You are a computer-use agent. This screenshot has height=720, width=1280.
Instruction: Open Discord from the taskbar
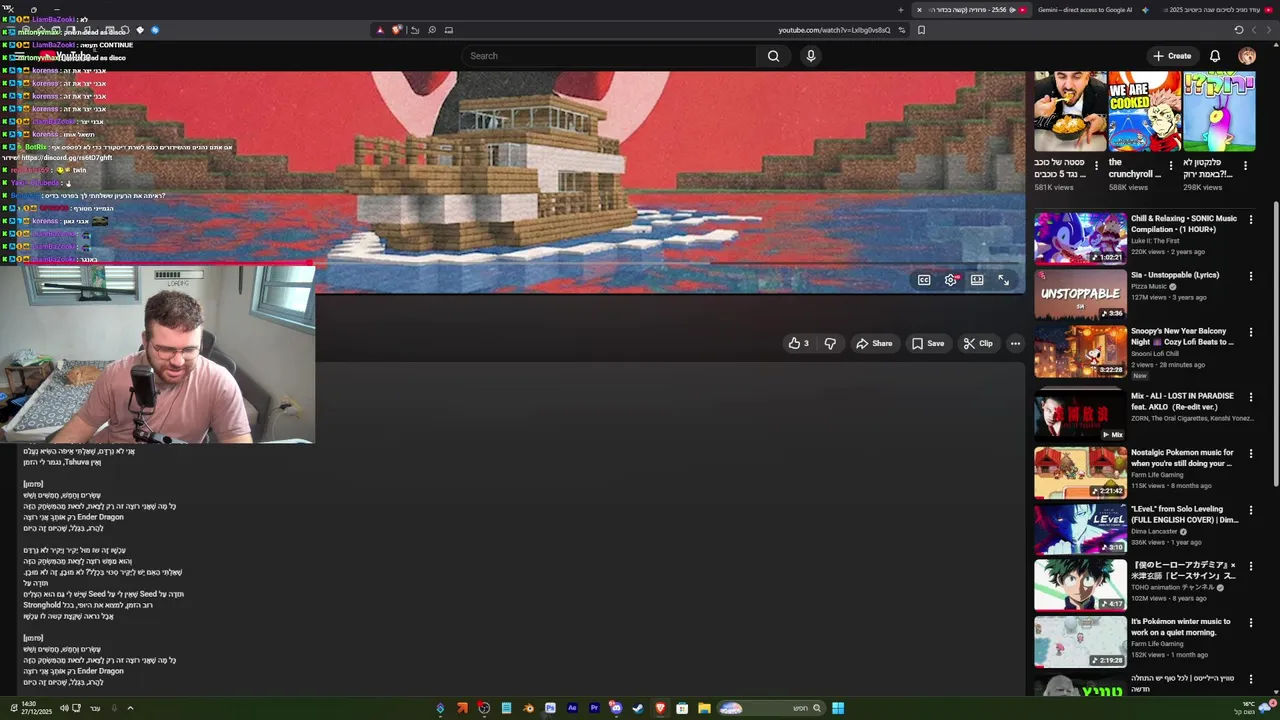pyautogui.click(x=616, y=708)
